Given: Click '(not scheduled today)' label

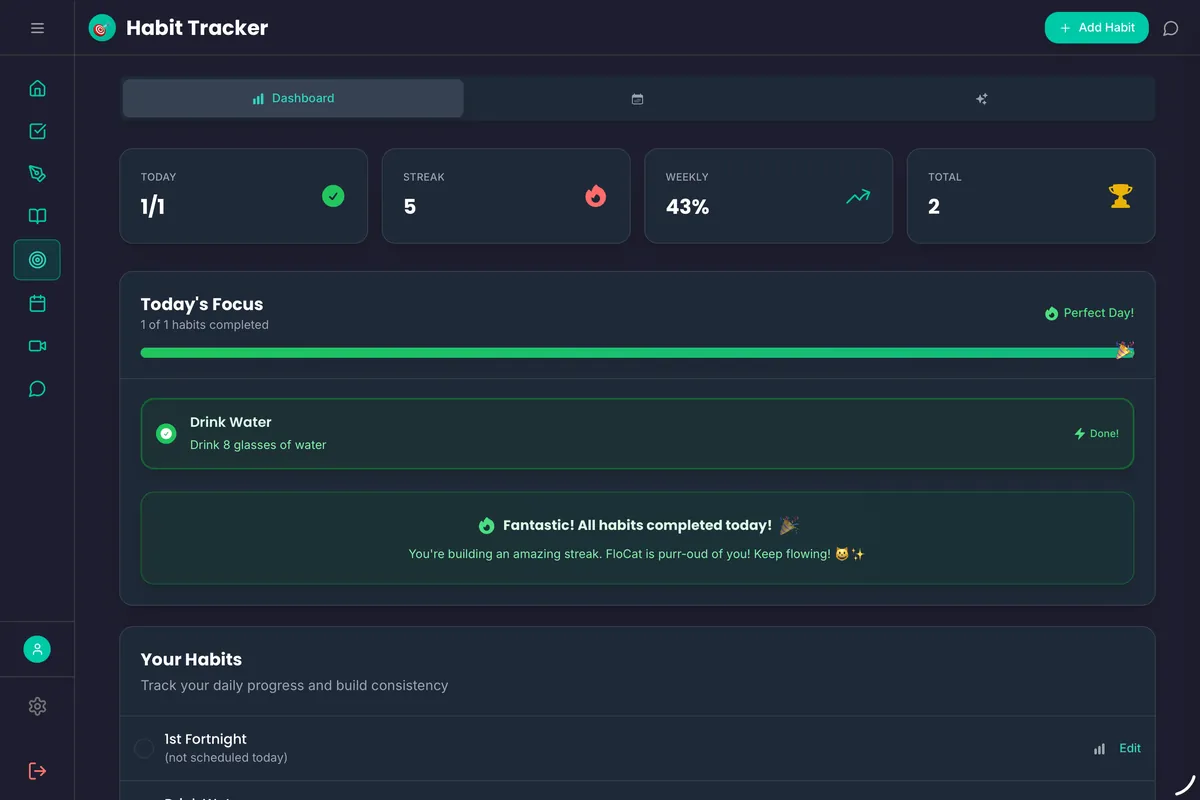Looking at the screenshot, I should click(226, 758).
